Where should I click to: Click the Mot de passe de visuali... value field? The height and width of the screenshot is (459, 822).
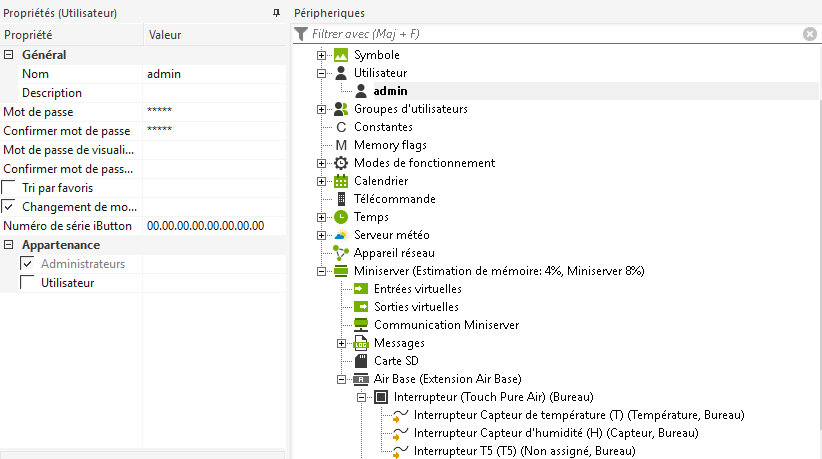coord(214,150)
